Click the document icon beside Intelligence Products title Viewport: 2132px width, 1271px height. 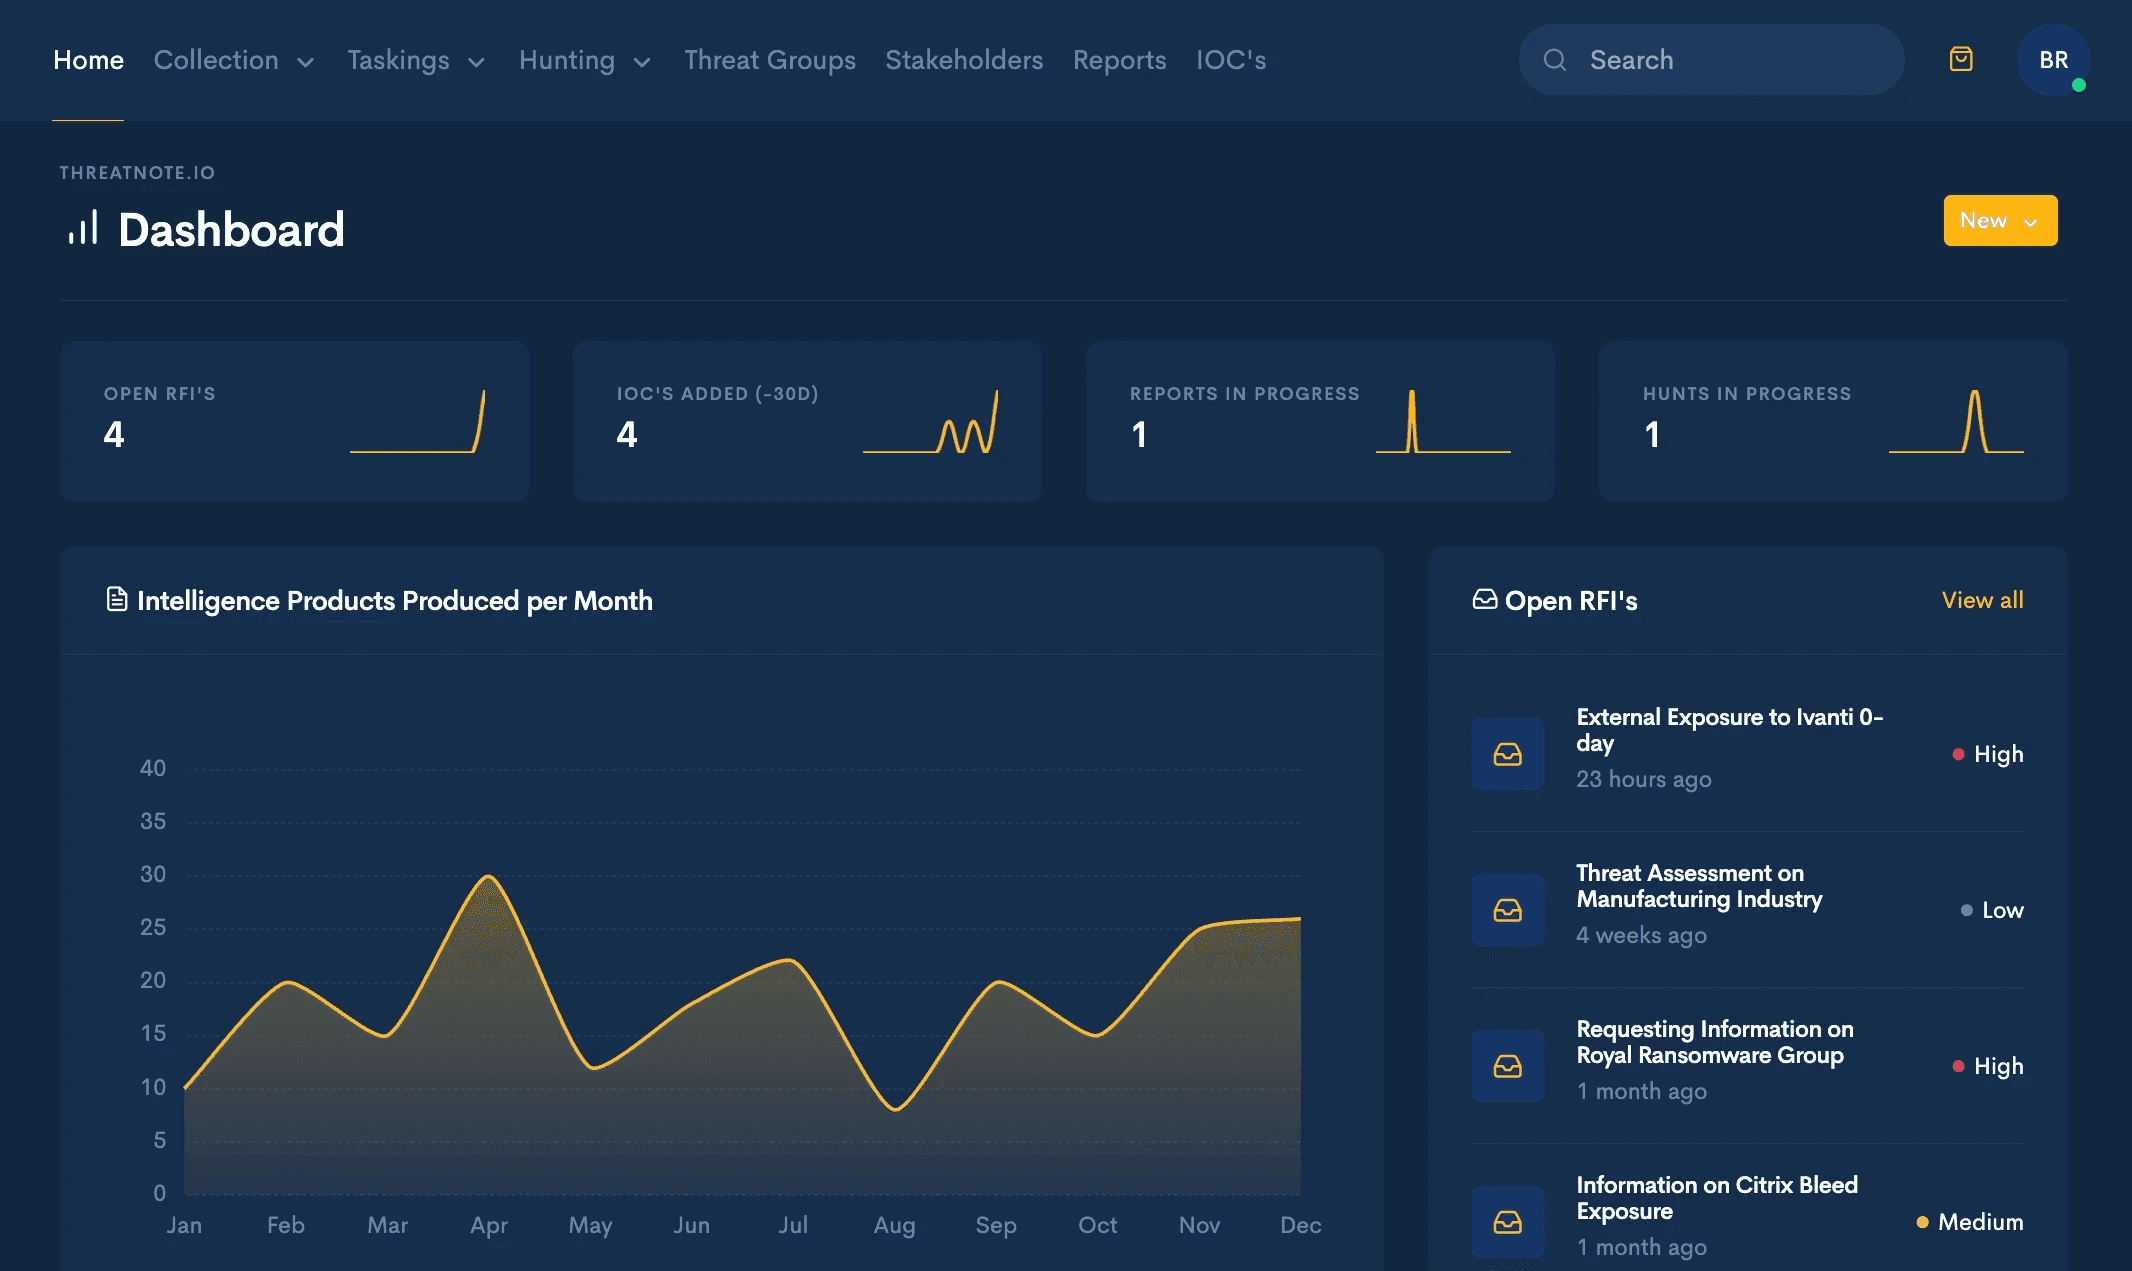[117, 599]
